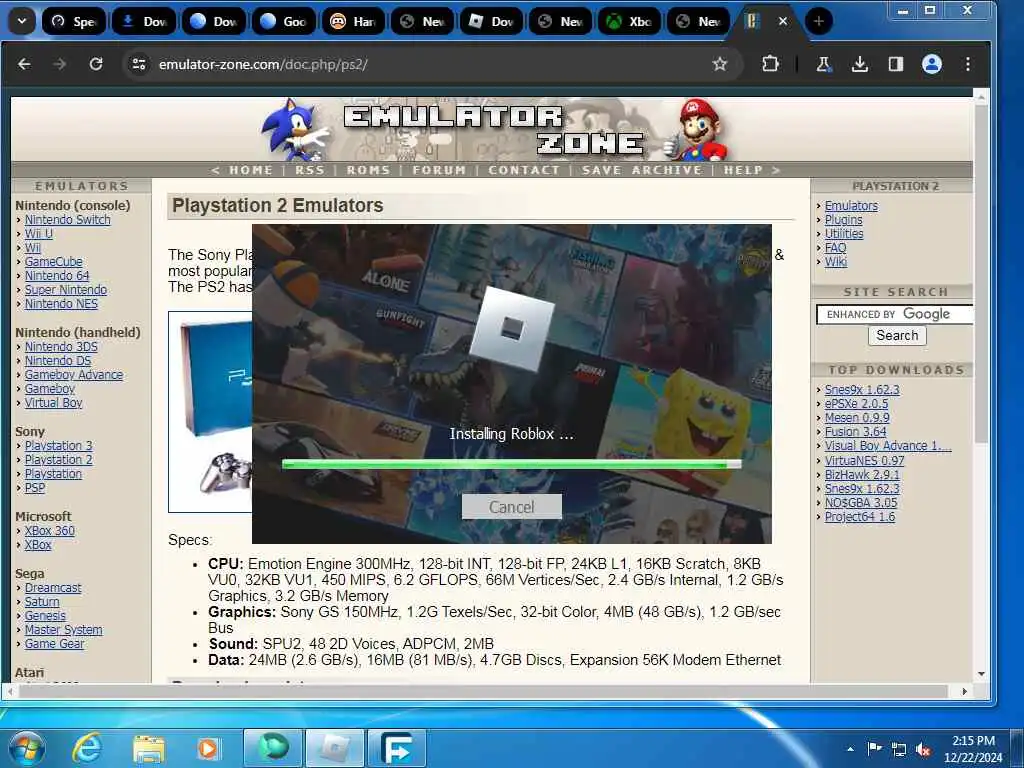
Task: Click the horizontal scrollbar right arrow
Action: [965, 691]
